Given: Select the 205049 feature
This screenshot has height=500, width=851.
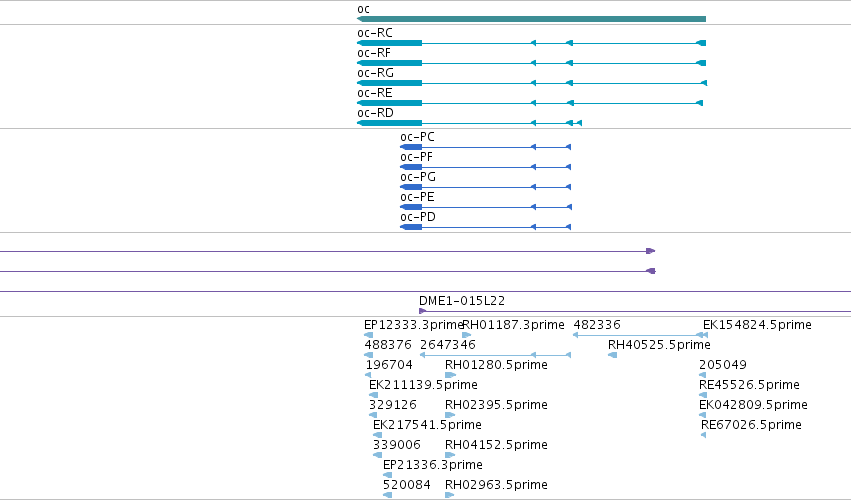Looking at the screenshot, I should (x=702, y=375).
